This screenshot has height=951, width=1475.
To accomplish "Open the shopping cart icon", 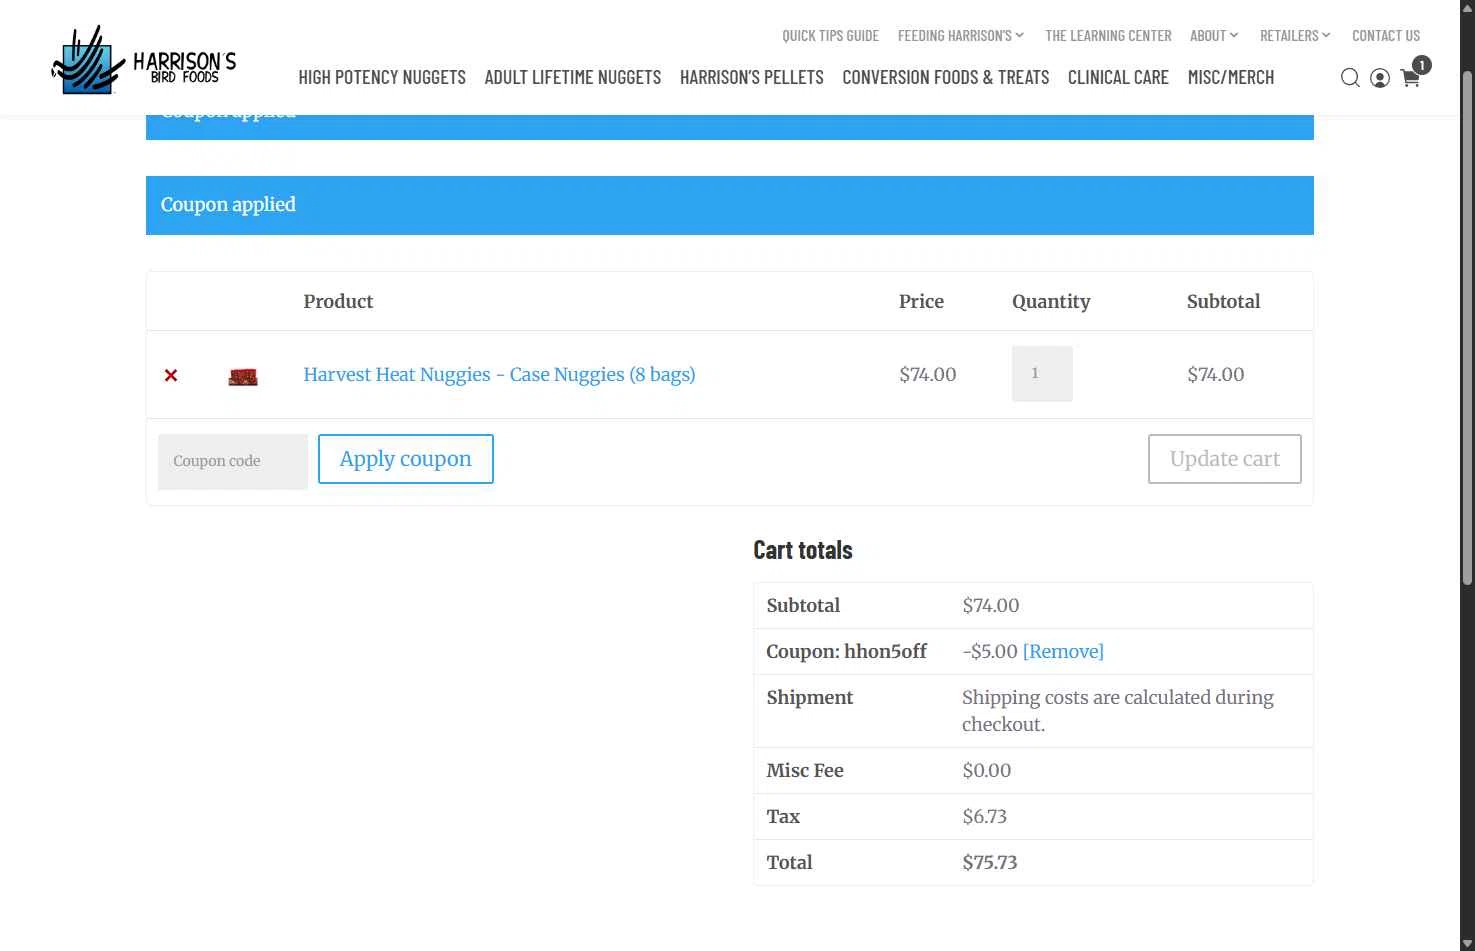I will 1411,78.
